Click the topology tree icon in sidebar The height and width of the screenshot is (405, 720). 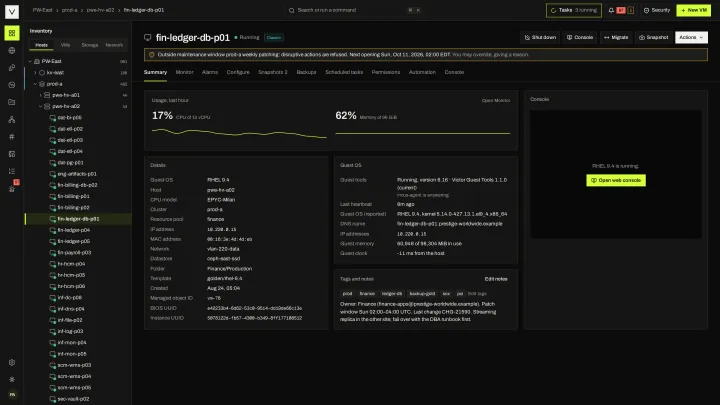pos(12,119)
